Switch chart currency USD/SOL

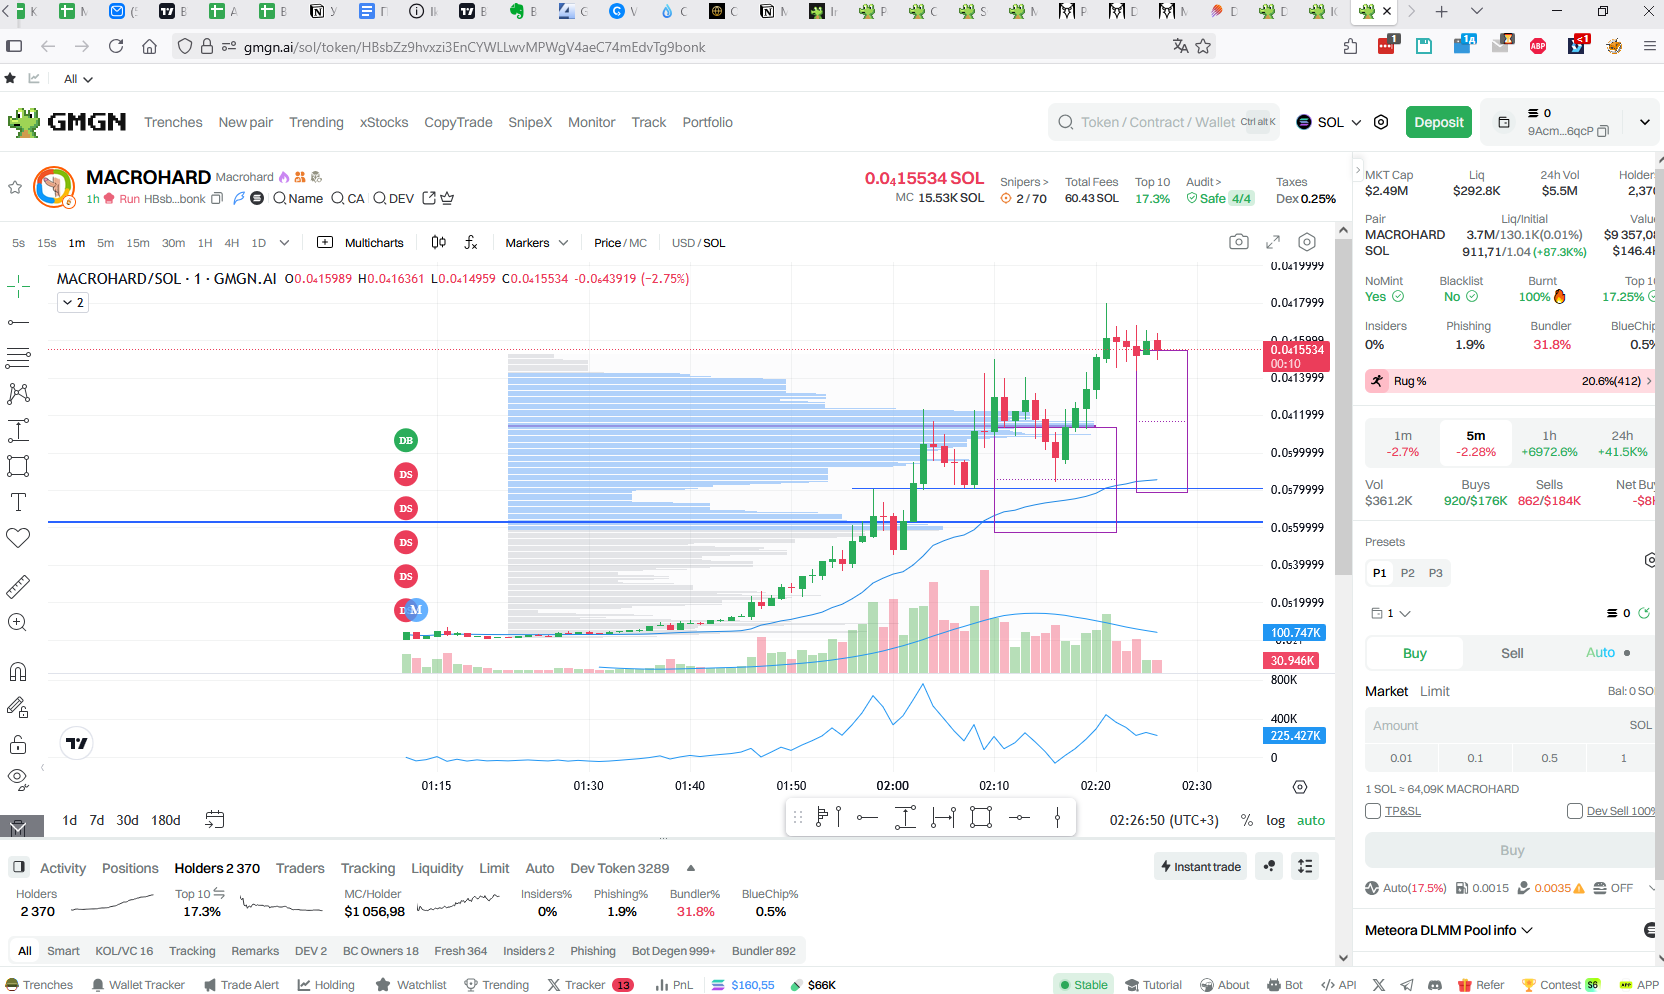698,243
